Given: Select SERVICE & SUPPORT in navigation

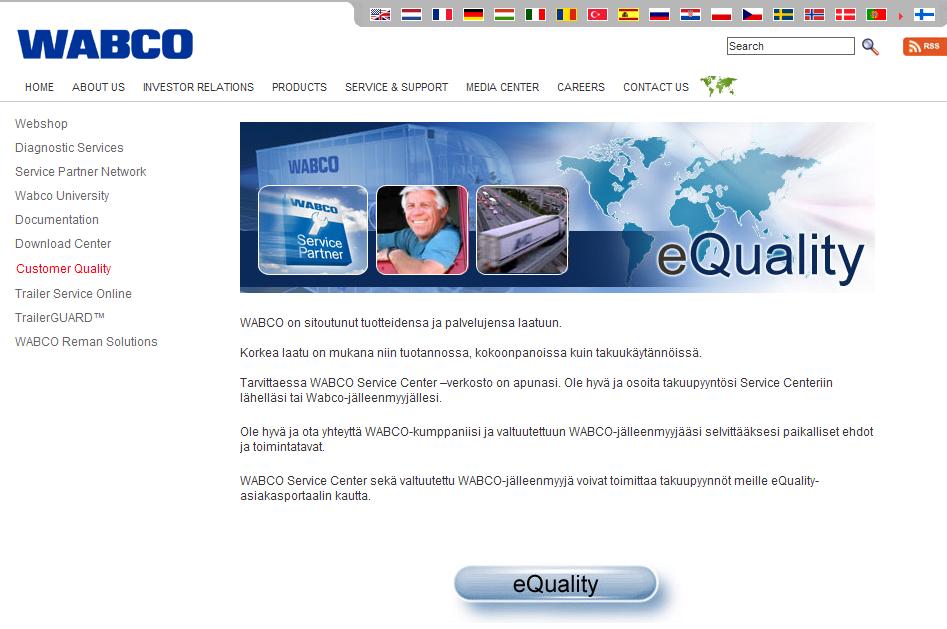Looking at the screenshot, I should pos(396,87).
